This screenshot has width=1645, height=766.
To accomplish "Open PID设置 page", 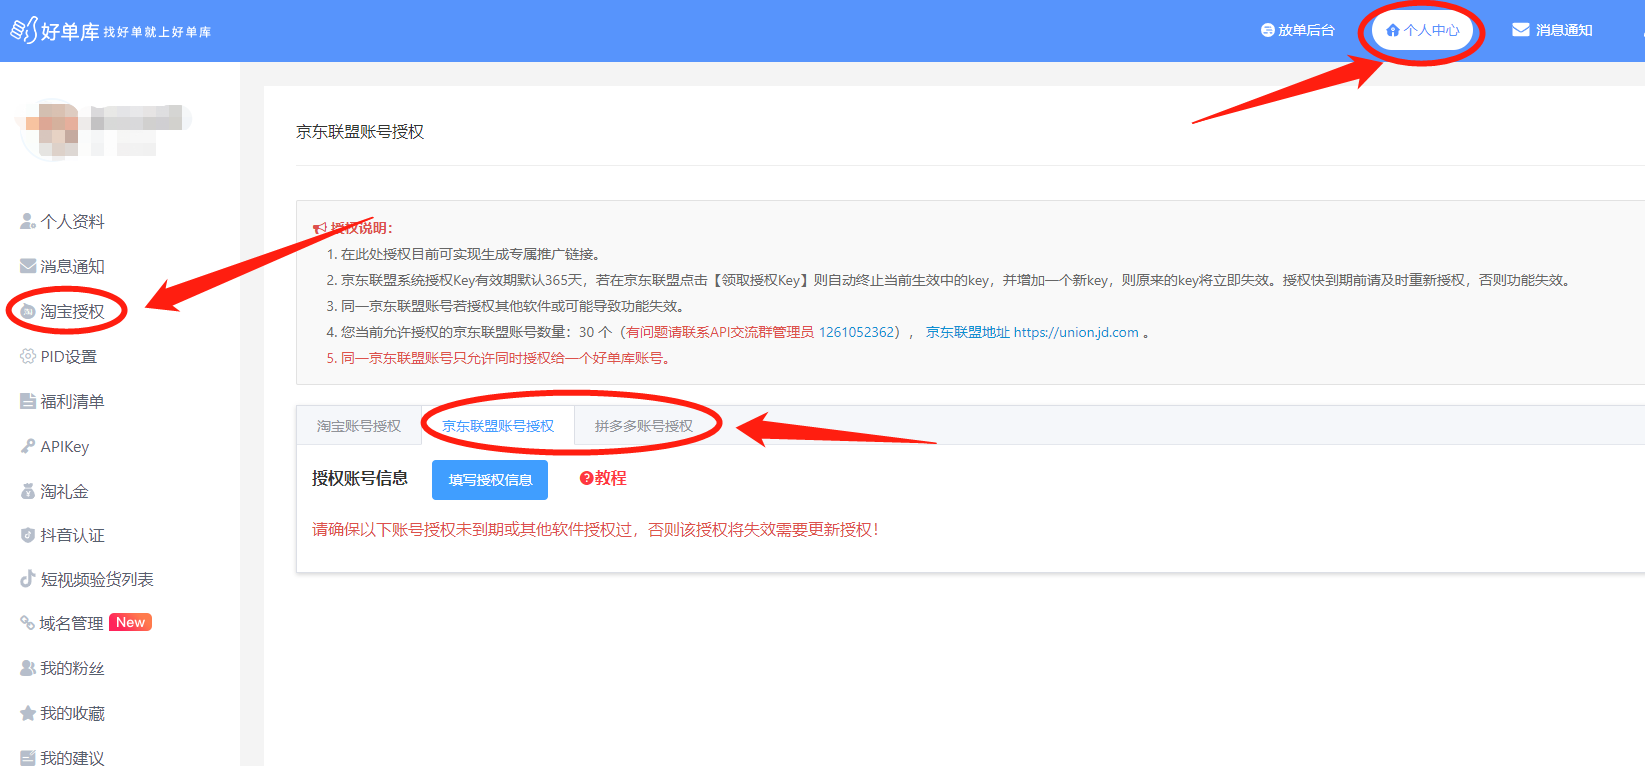I will click(68, 356).
